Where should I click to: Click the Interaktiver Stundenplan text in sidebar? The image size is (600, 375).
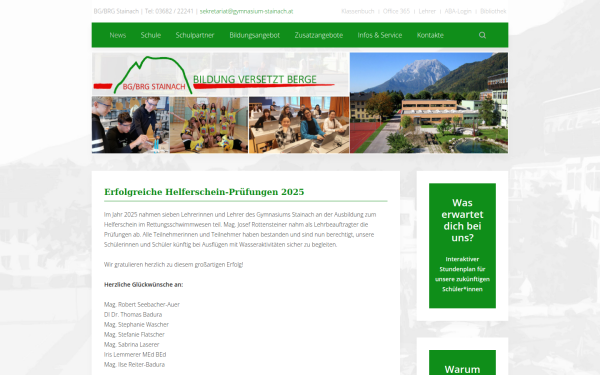click(x=462, y=274)
